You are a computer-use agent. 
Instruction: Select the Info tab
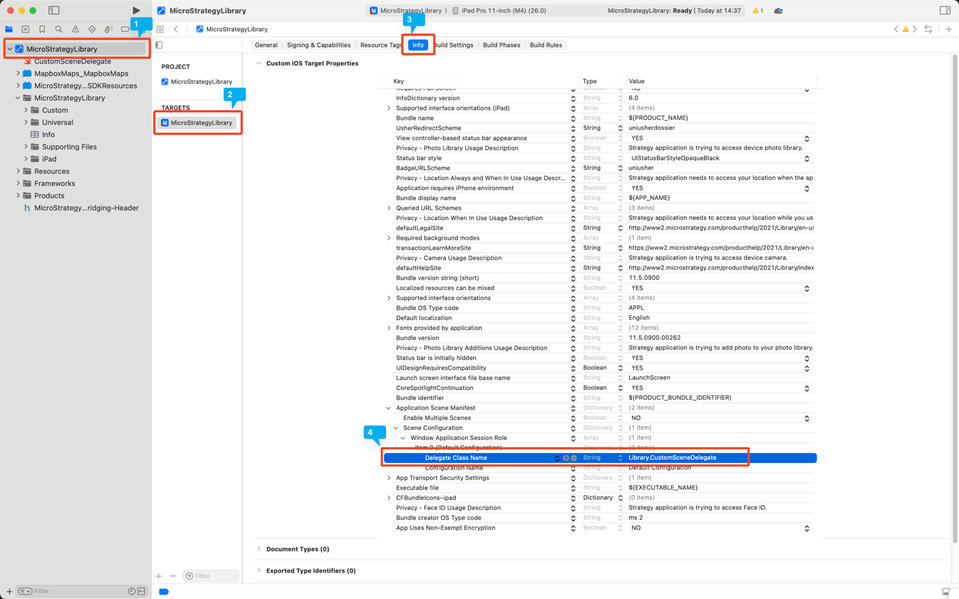pos(418,45)
